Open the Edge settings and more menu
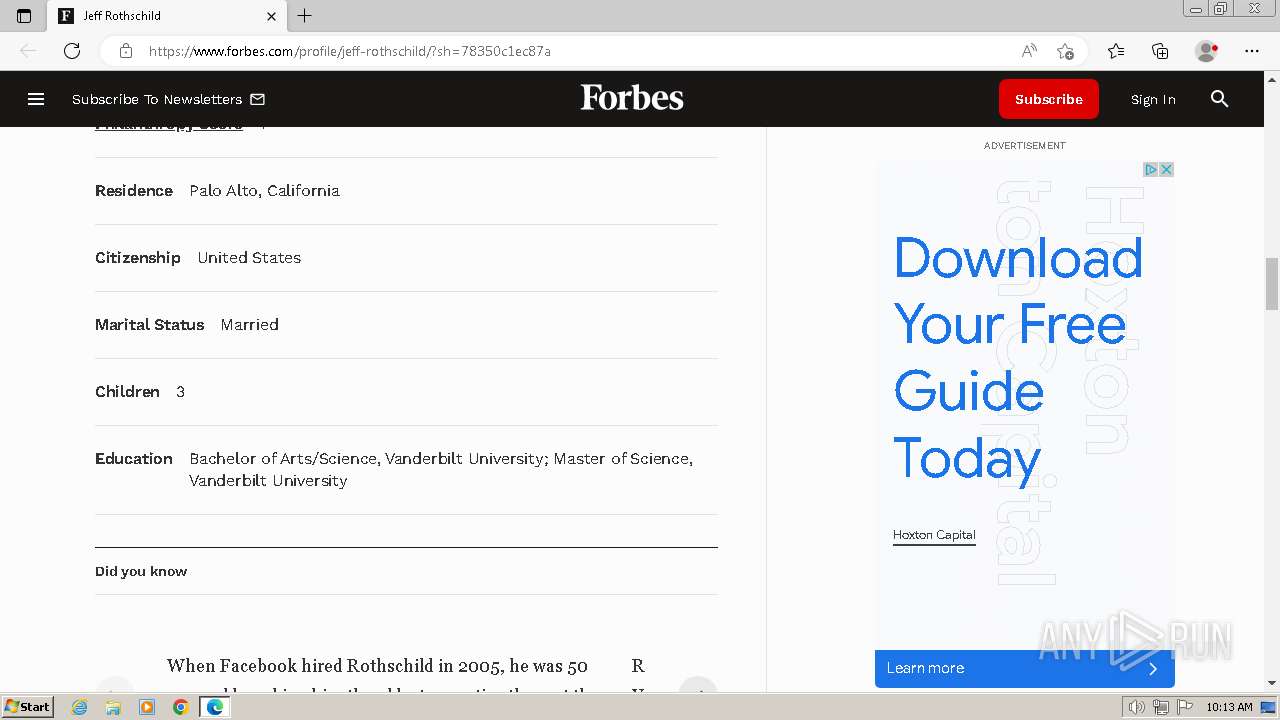This screenshot has height=720, width=1280. tap(1251, 51)
